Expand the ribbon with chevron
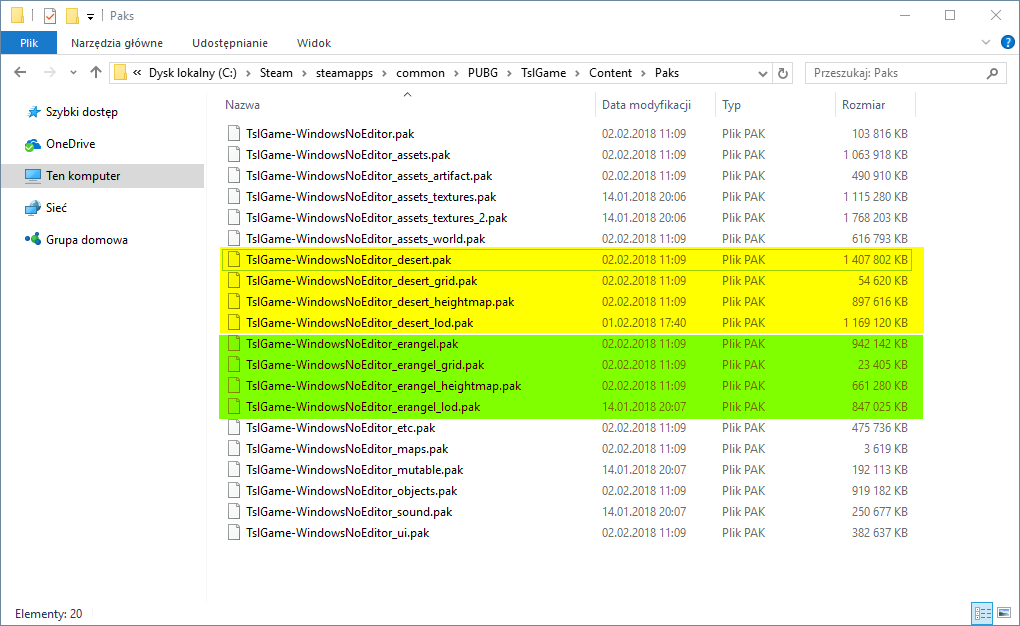The height and width of the screenshot is (626, 1020). (986, 42)
